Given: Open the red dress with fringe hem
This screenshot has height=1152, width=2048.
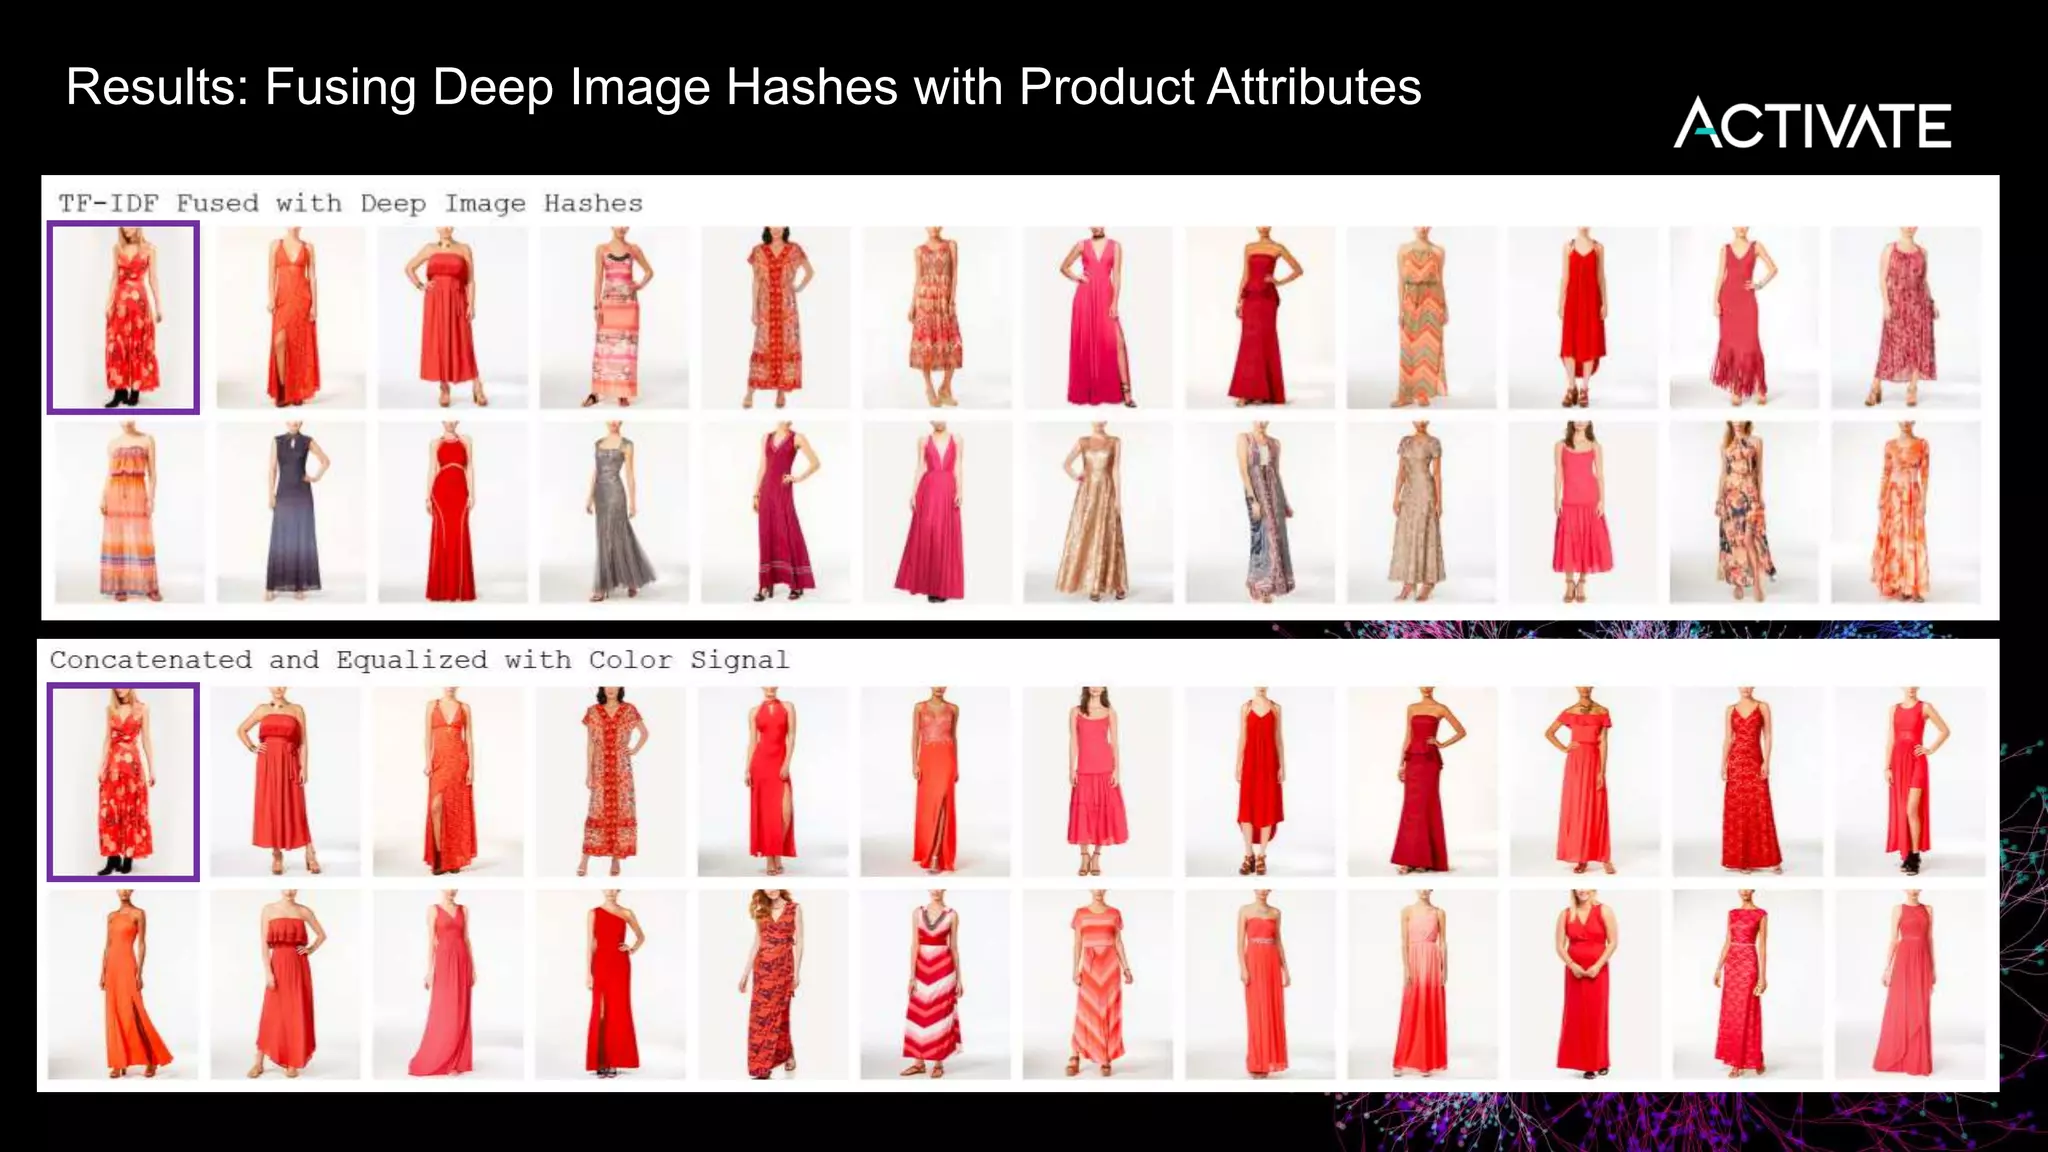Looking at the screenshot, I should coord(1744,317).
